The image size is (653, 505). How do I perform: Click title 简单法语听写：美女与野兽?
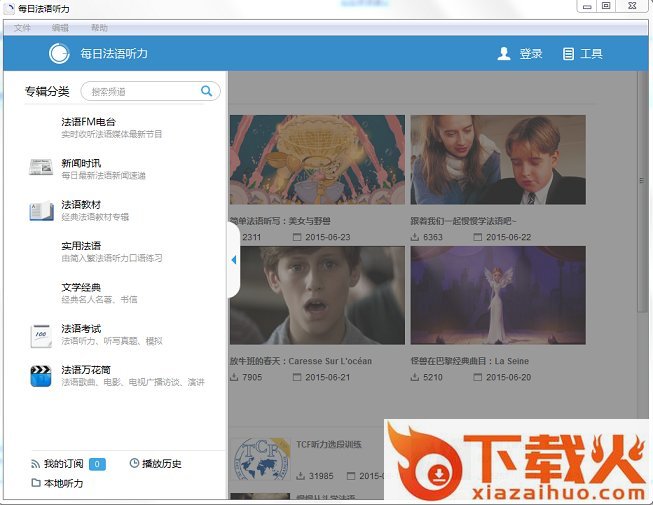(x=280, y=221)
